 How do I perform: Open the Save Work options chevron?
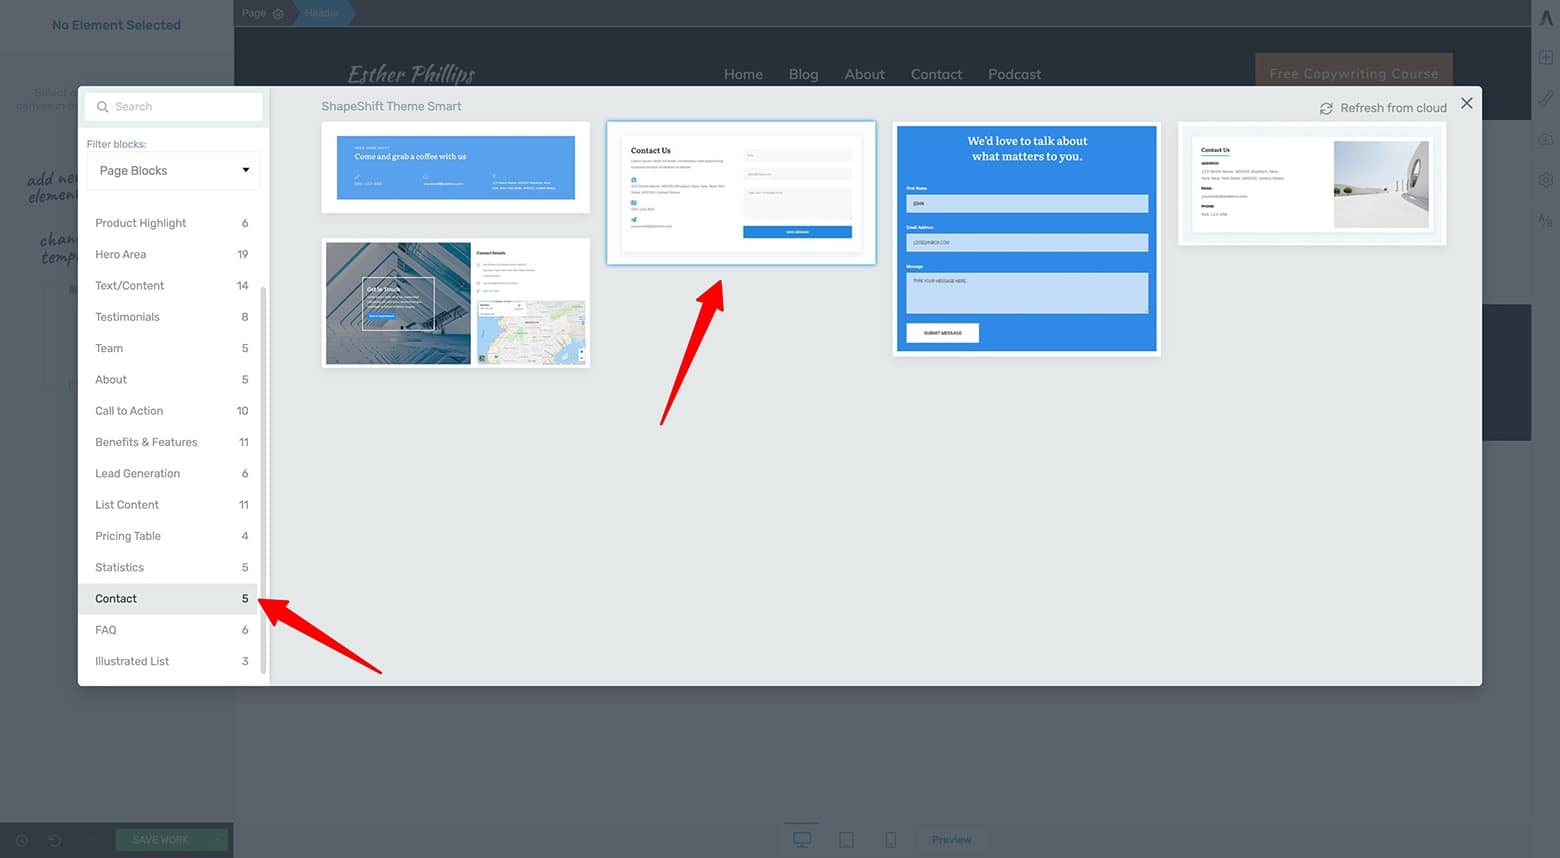219,840
